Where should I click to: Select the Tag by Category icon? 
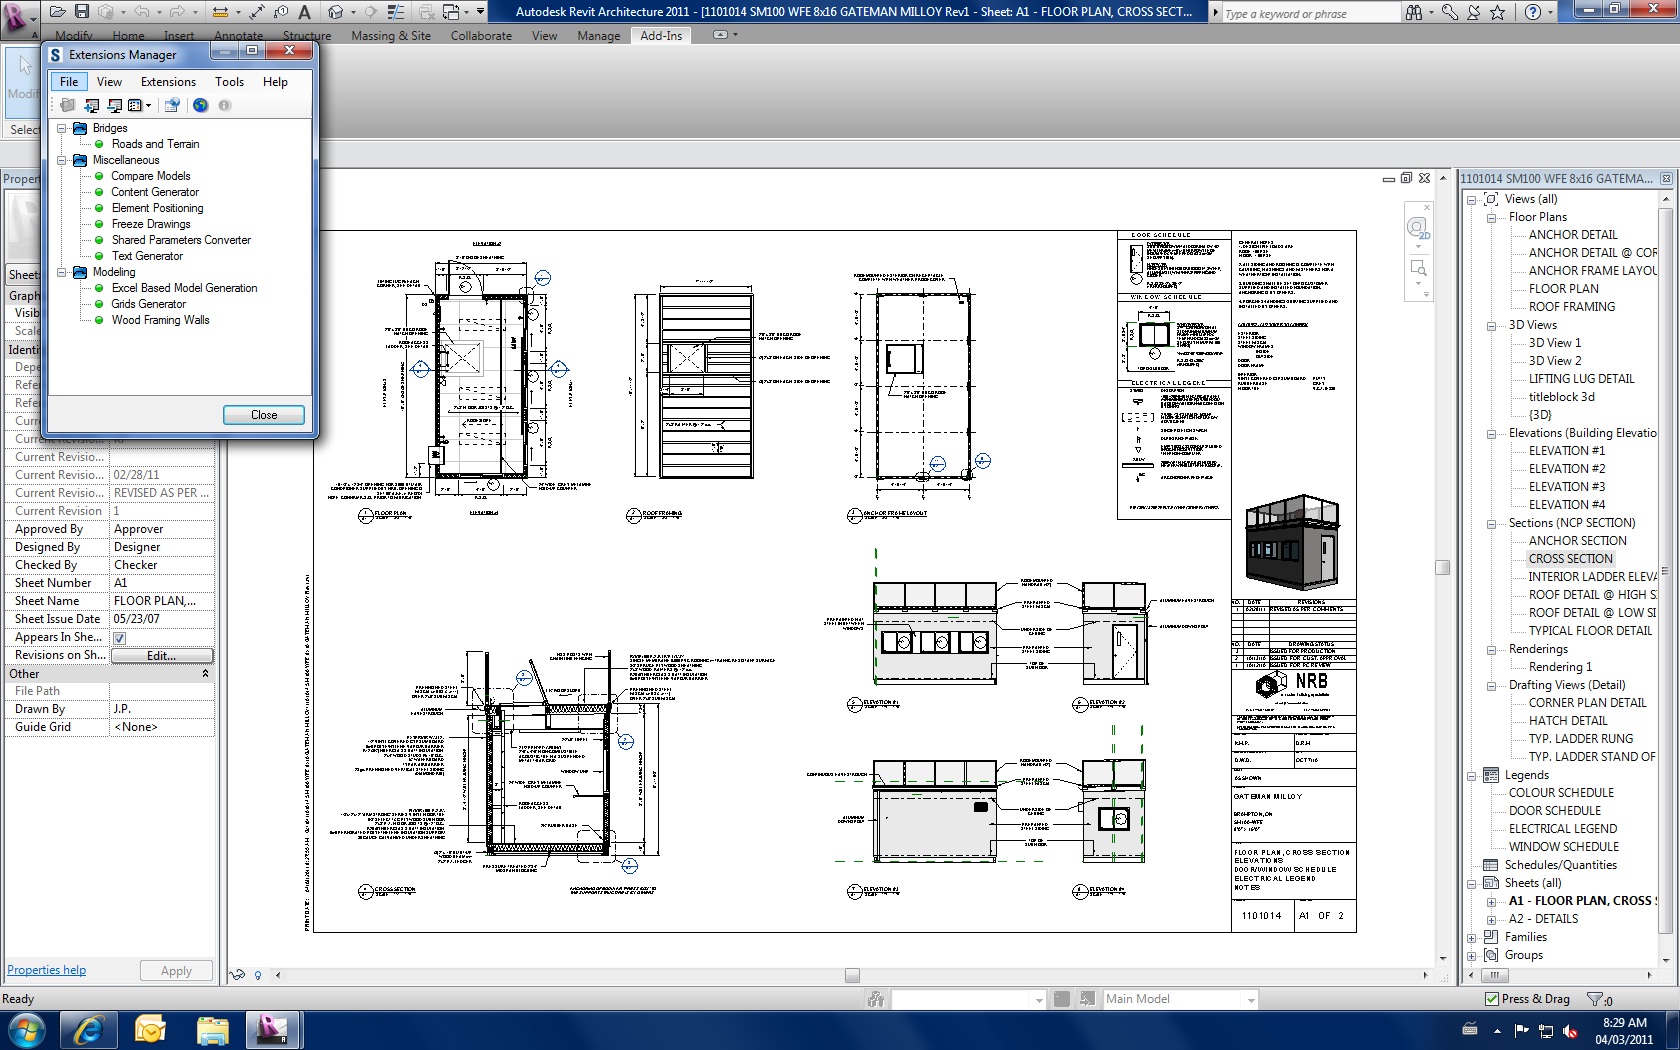tap(281, 12)
